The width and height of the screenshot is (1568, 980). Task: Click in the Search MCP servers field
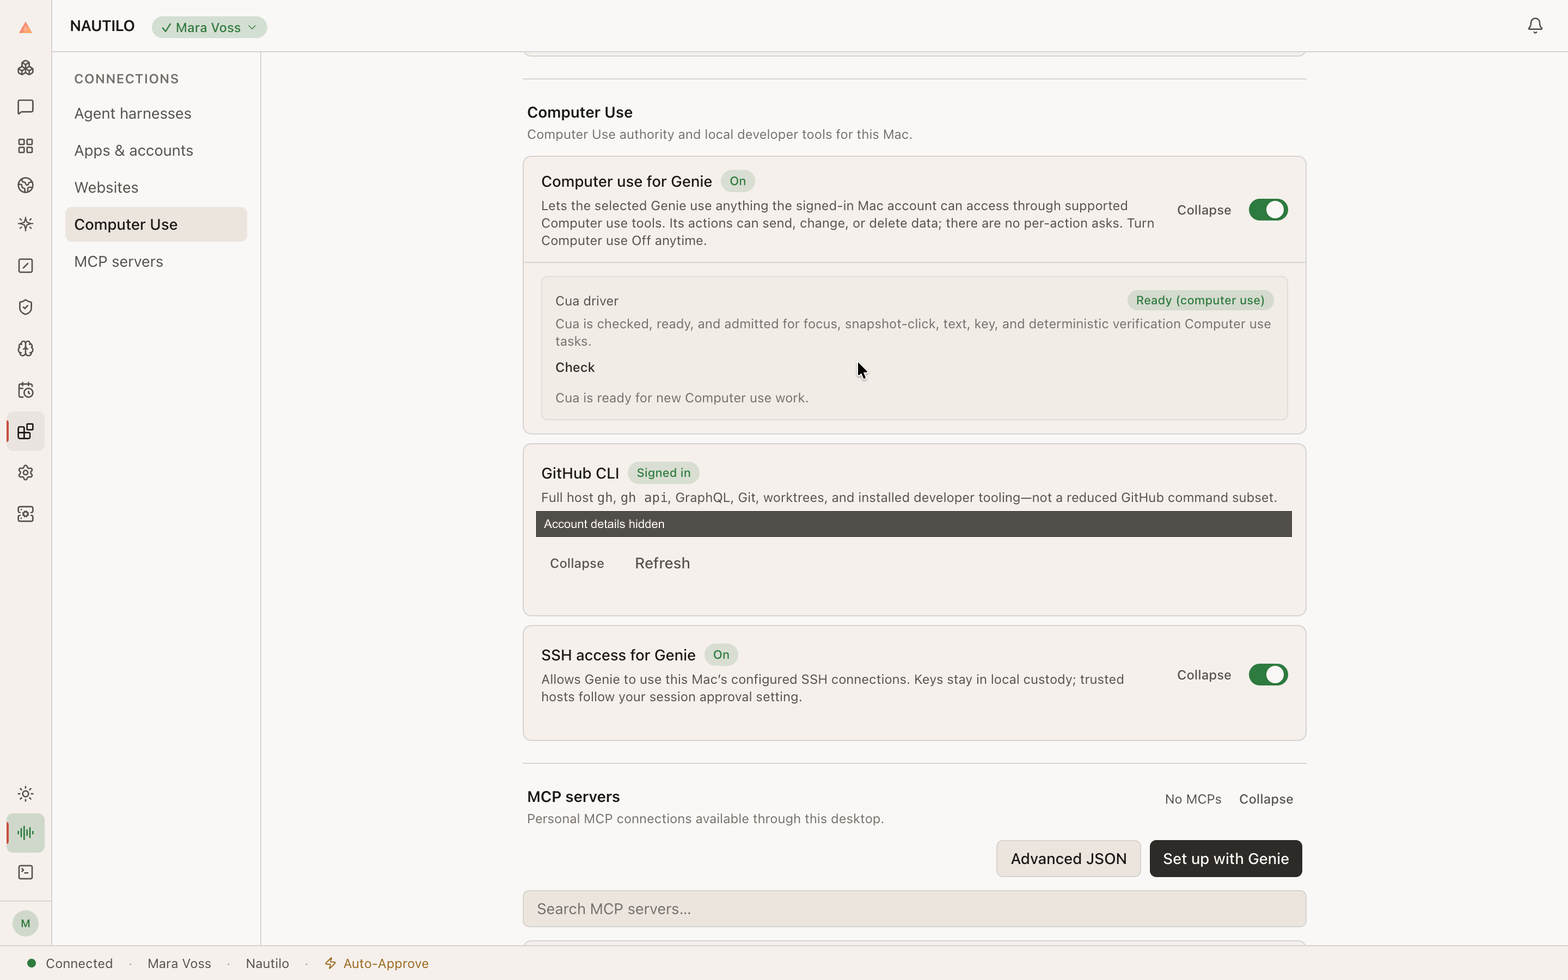pyautogui.click(x=914, y=909)
